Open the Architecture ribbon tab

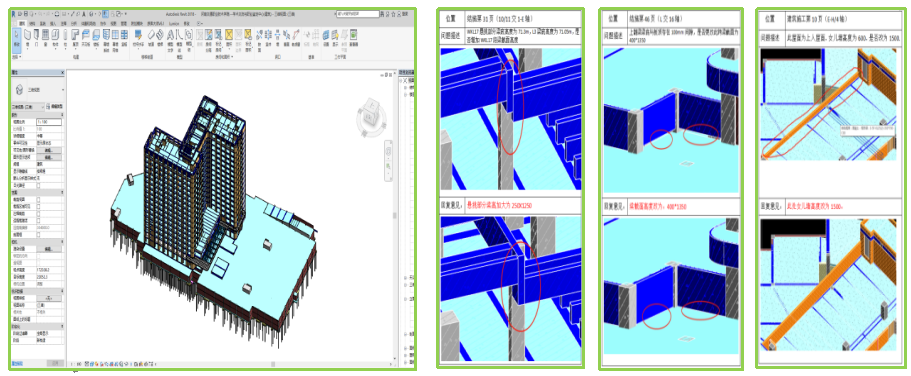click(x=22, y=24)
